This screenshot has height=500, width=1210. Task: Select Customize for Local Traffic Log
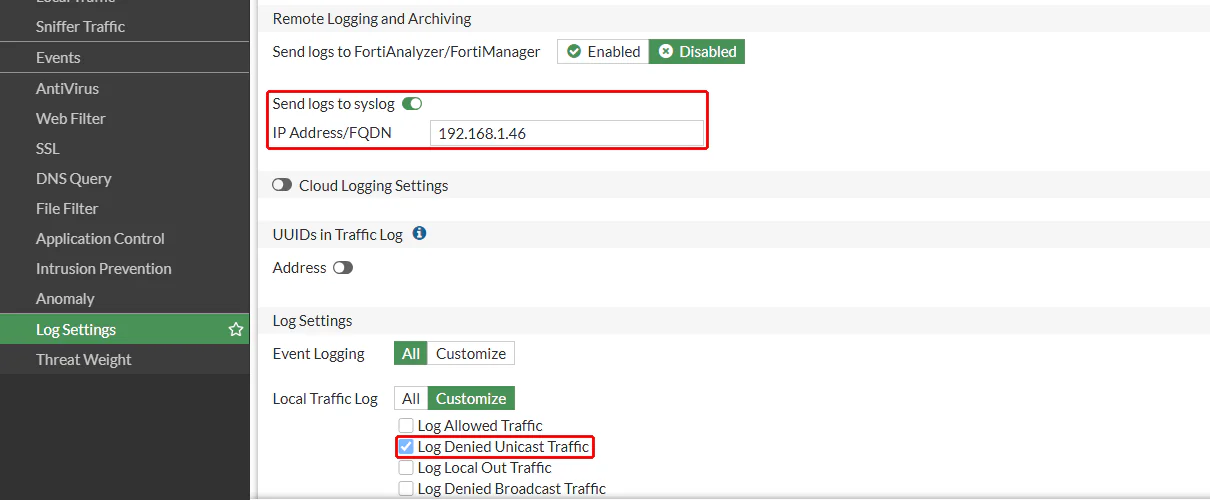471,398
